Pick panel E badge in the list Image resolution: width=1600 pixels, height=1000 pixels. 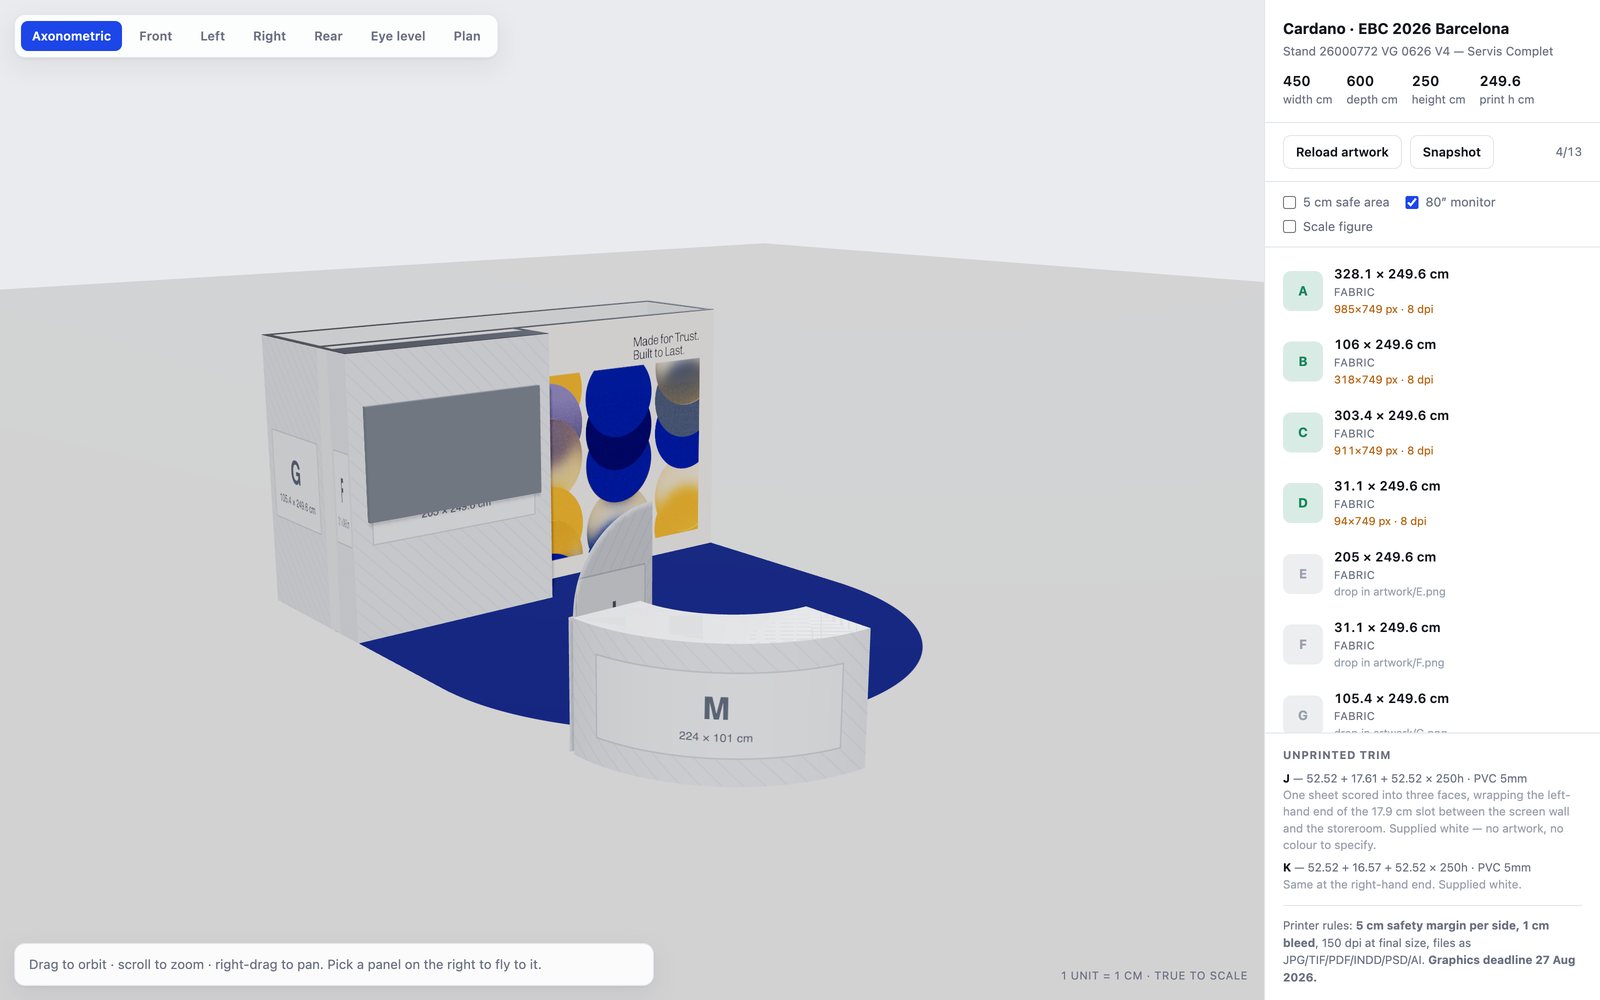point(1303,574)
